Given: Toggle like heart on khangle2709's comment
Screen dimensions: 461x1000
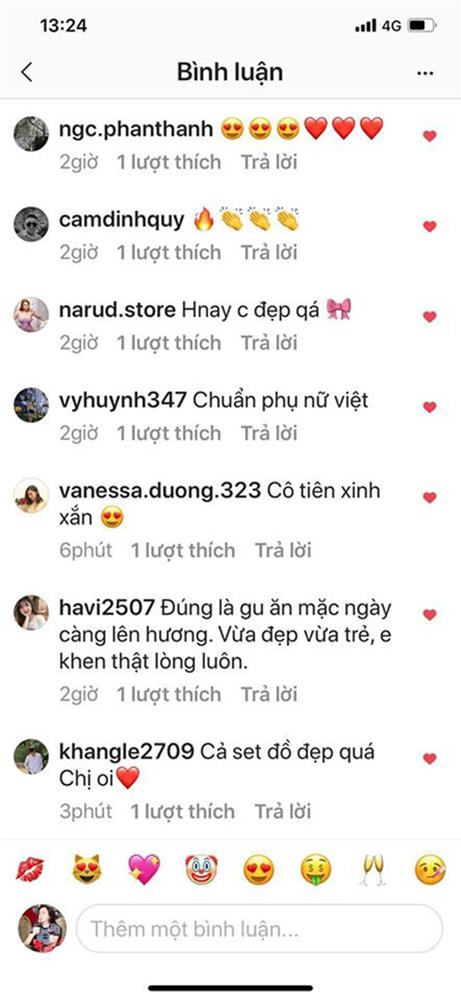Looking at the screenshot, I should click(x=430, y=759).
